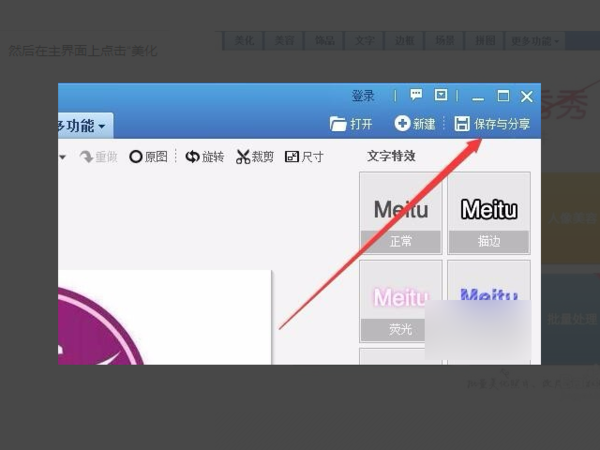This screenshot has height=450, width=600.
Task: Open the feedback chat bubble icon
Action: click(x=416, y=94)
